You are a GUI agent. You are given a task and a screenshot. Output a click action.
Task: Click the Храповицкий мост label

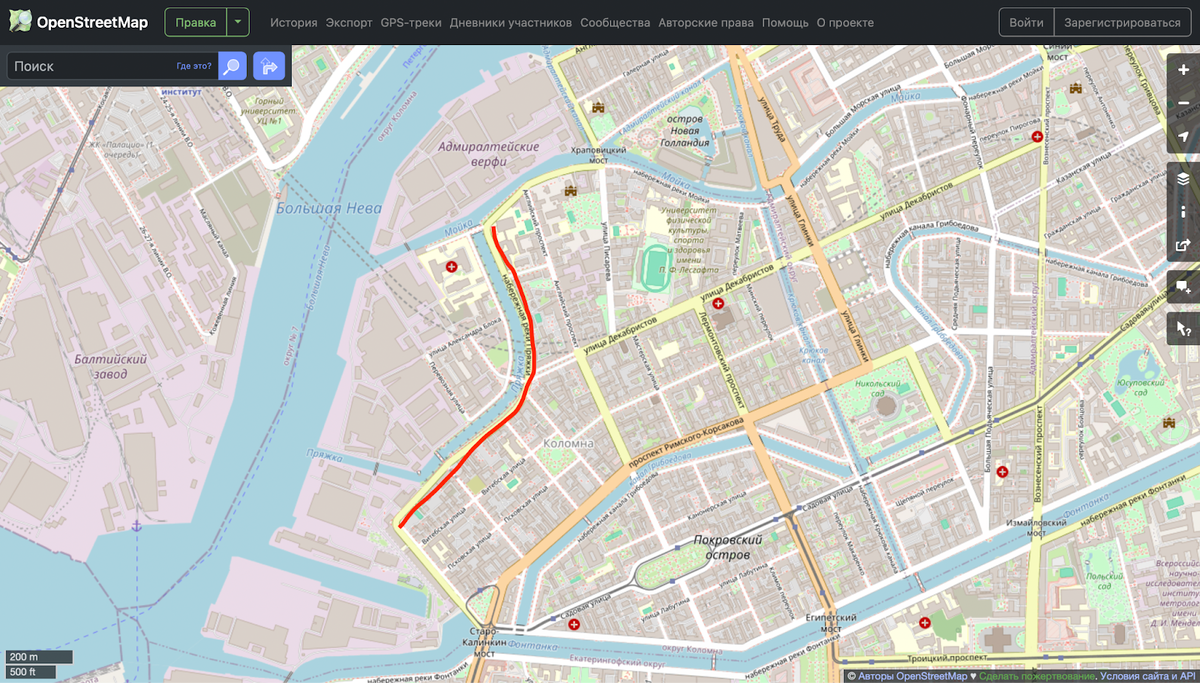pyautogui.click(x=596, y=154)
